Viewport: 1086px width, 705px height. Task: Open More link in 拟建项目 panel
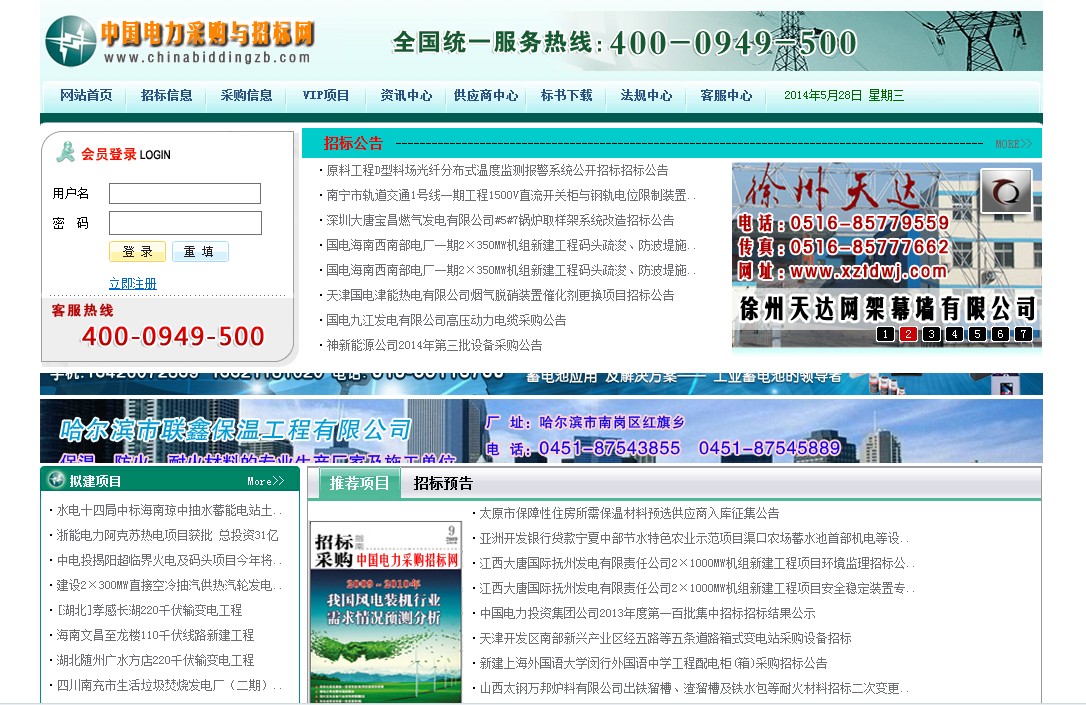[x=266, y=481]
